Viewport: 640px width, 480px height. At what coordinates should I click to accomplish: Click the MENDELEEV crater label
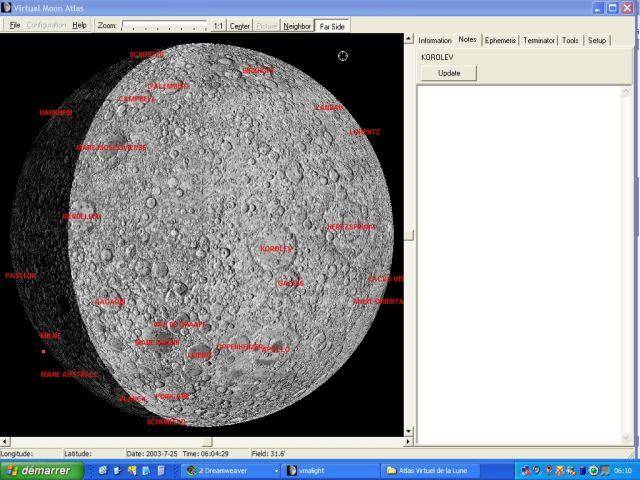pos(82,216)
